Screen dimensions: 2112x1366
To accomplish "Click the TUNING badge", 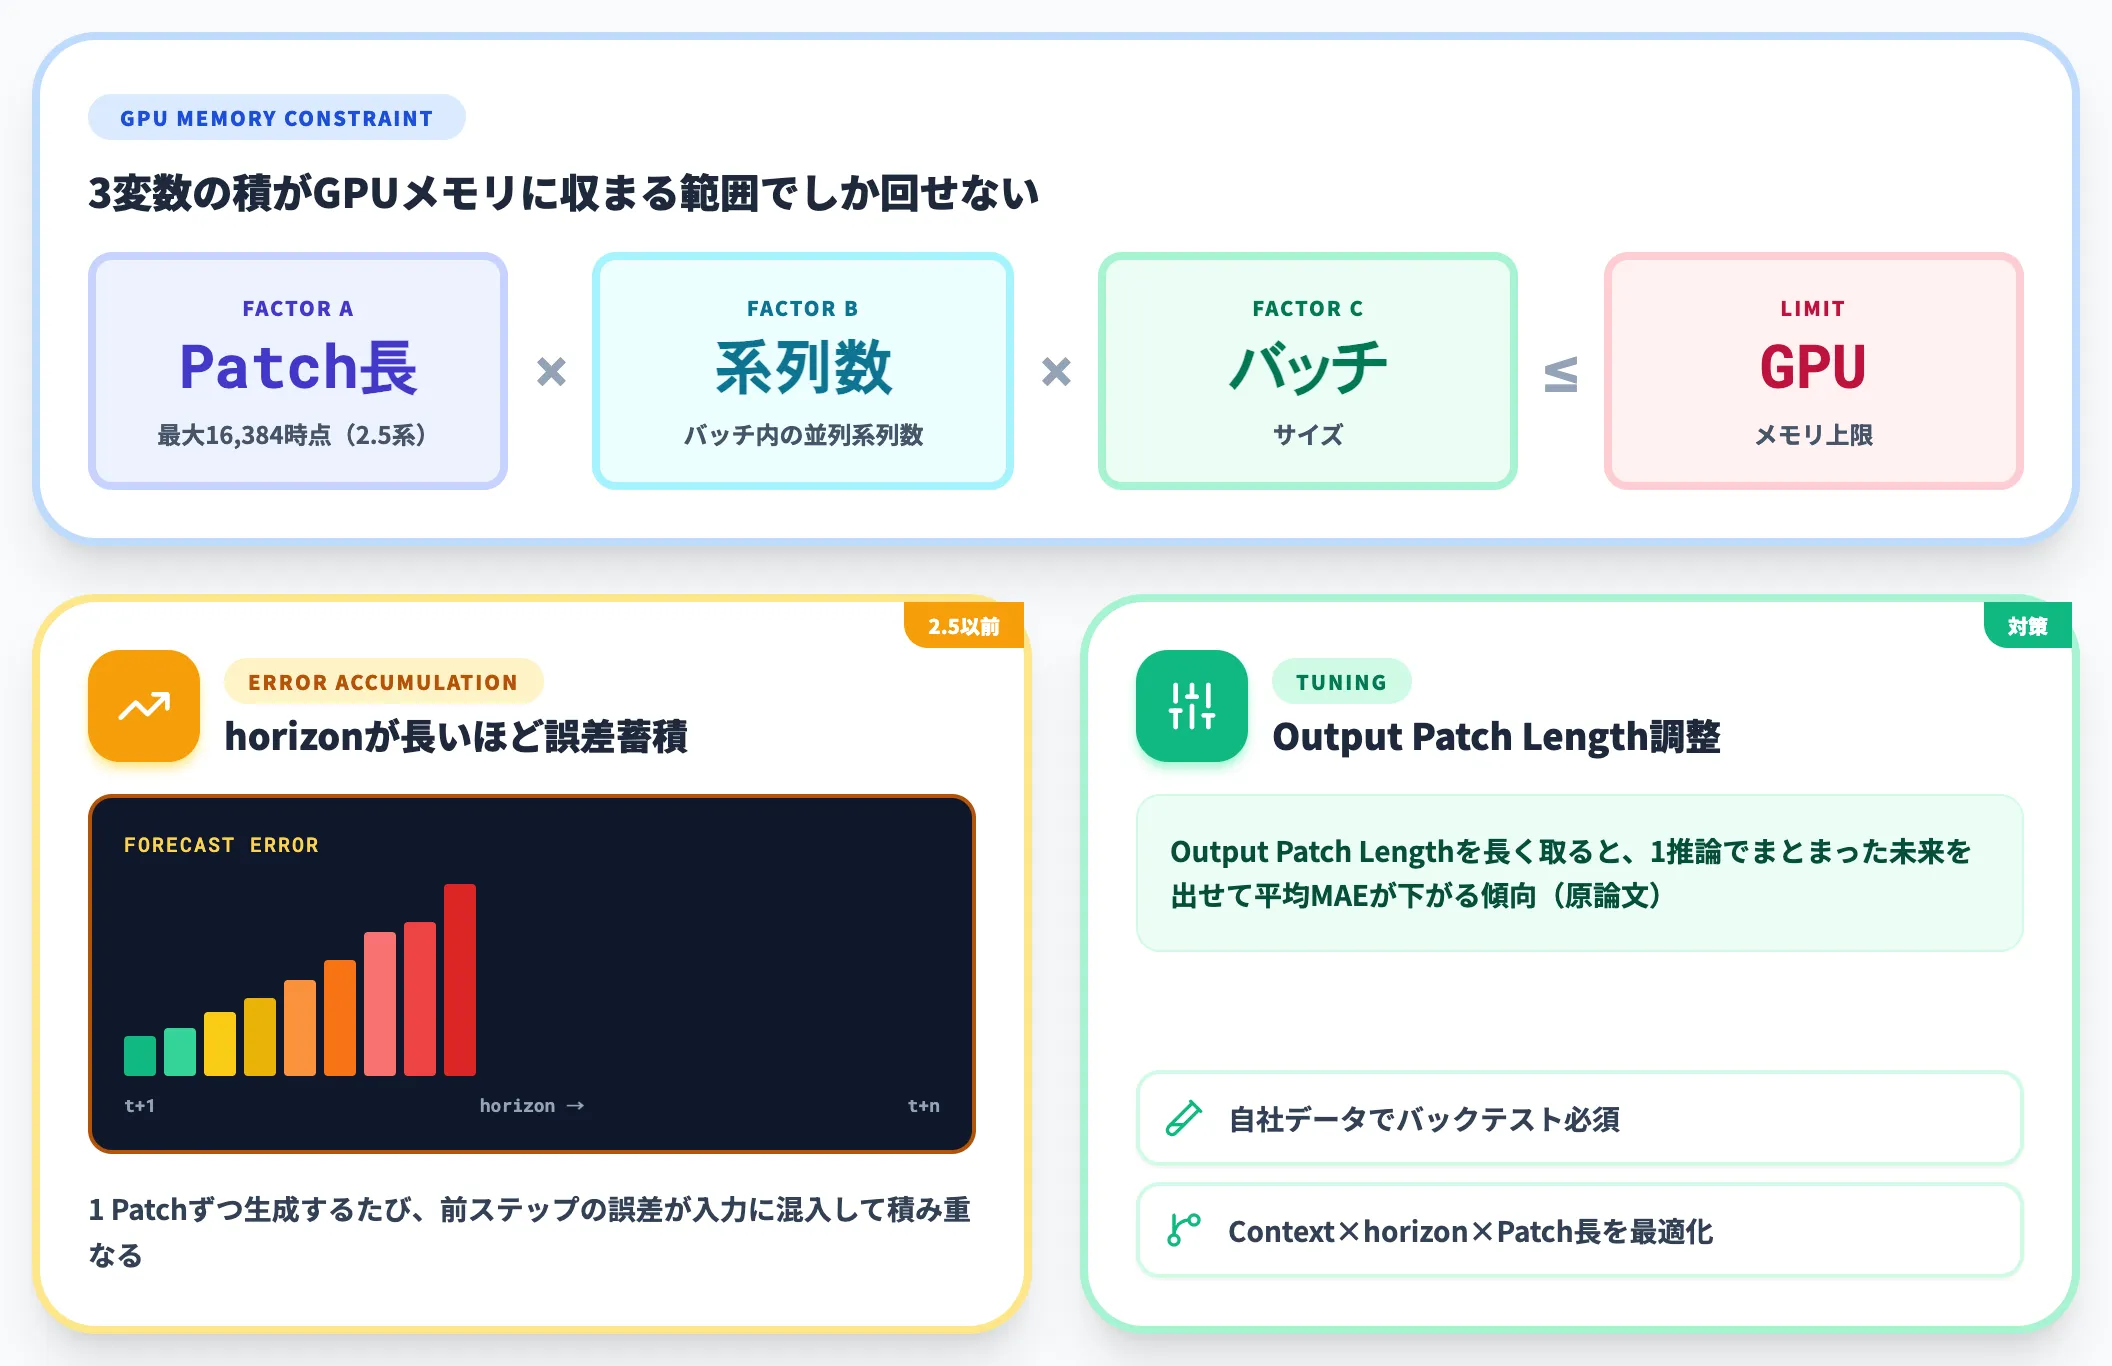I will click(1341, 682).
